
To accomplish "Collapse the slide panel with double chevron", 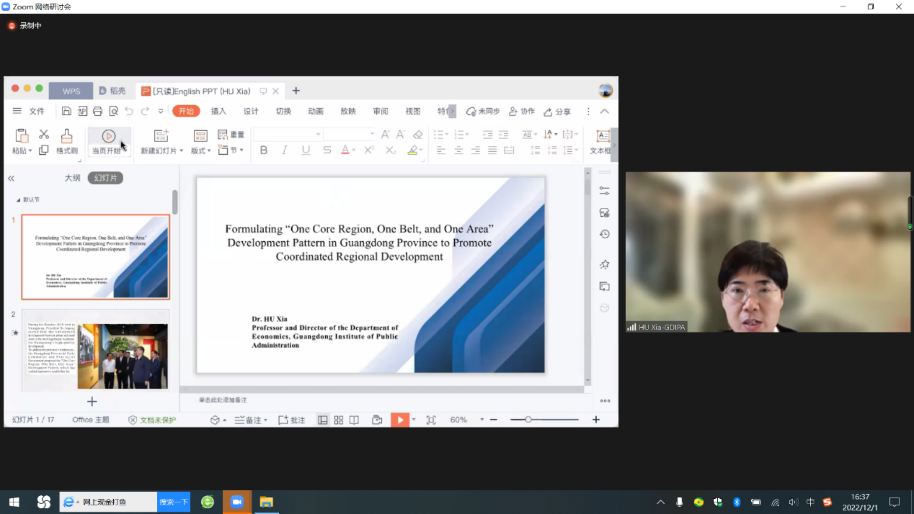I will tap(11, 178).
